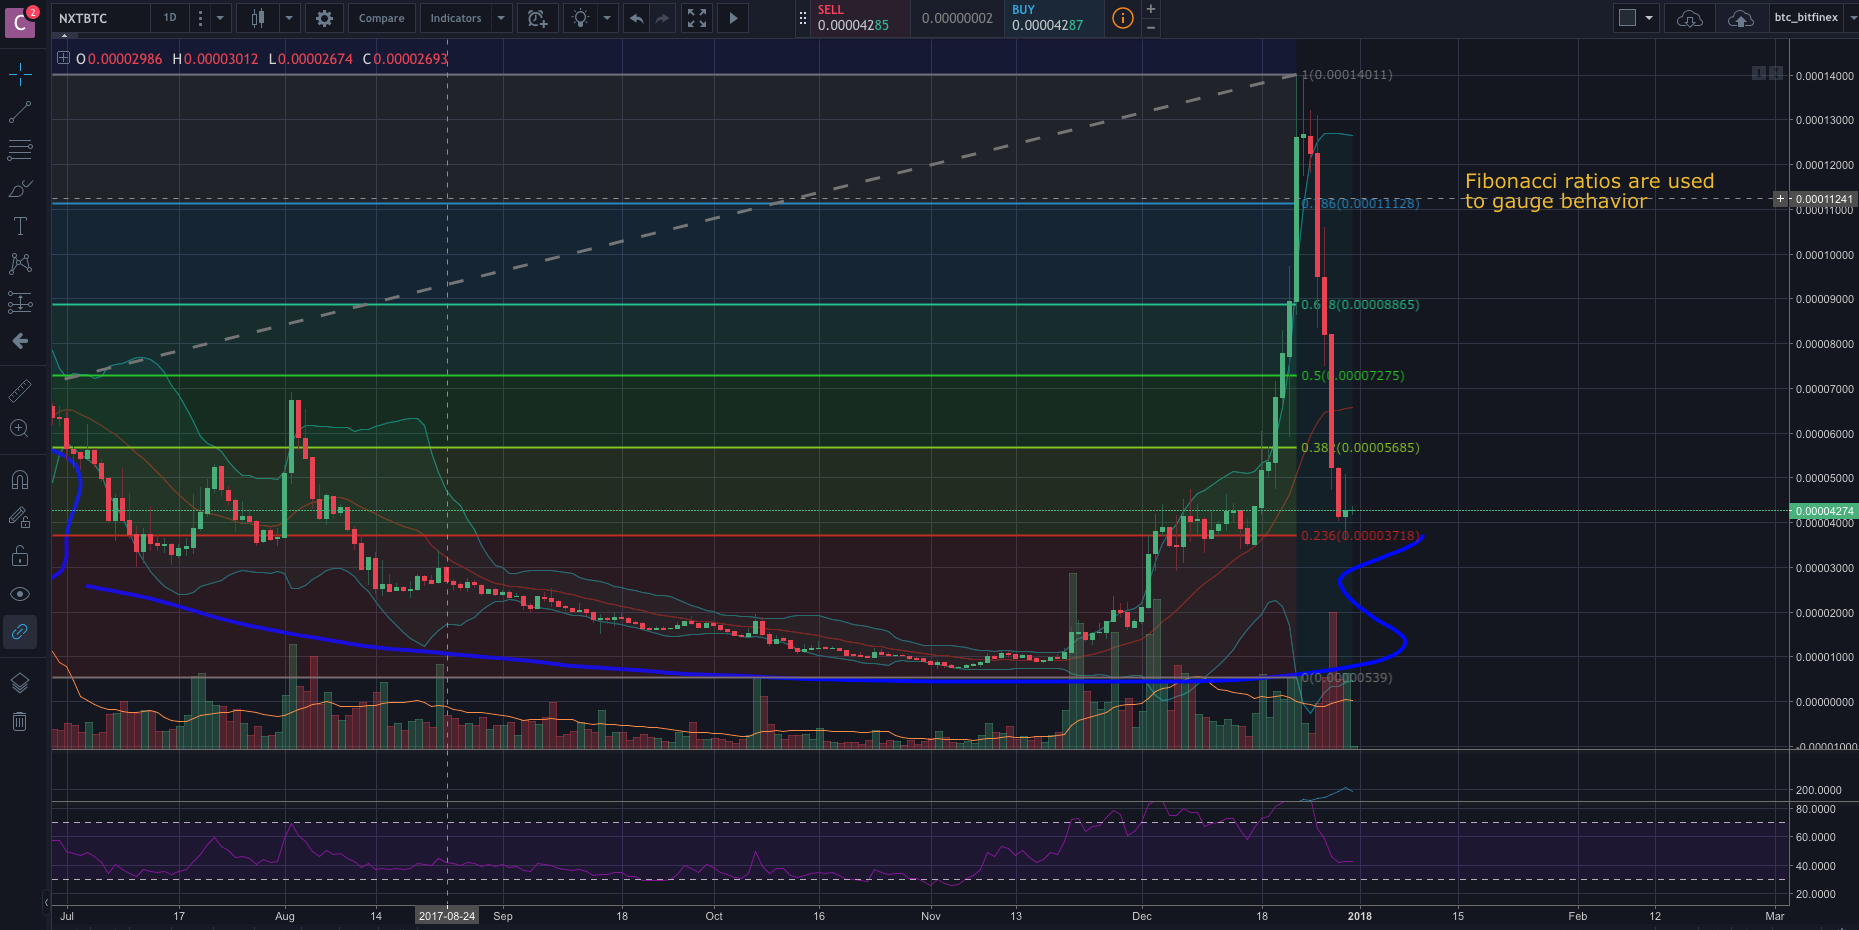Select the Fibonacci ratios text annotation
The height and width of the screenshot is (930, 1859).
click(x=1589, y=191)
